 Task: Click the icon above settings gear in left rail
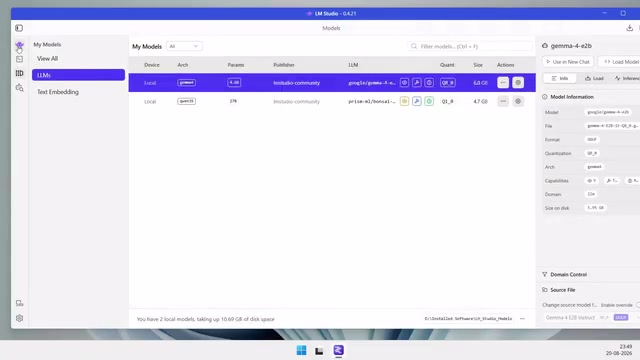[19, 303]
